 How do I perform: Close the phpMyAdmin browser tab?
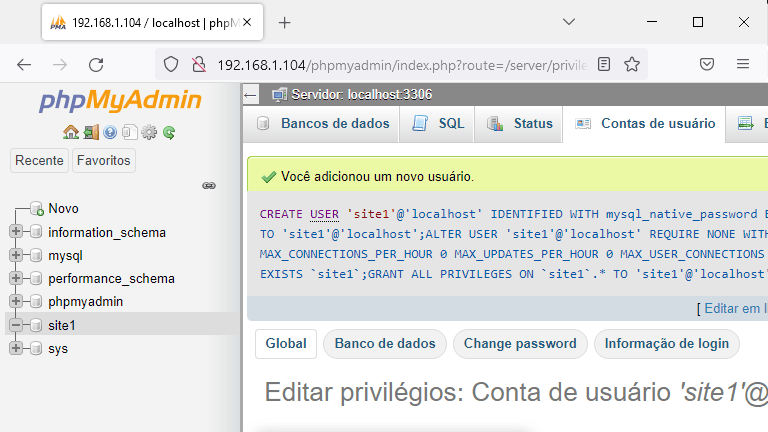point(247,22)
